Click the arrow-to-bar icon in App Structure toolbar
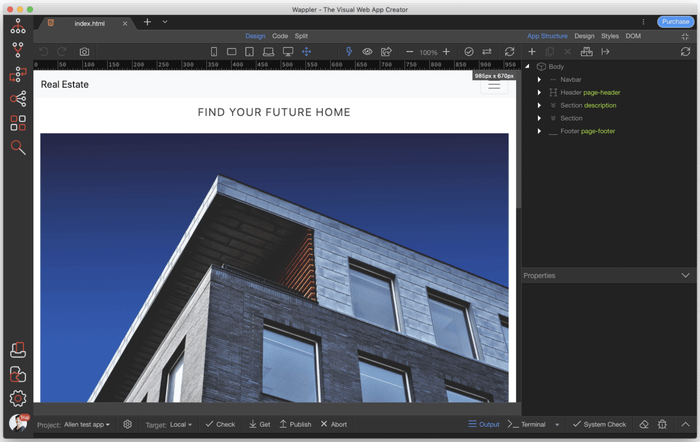This screenshot has height=442, width=700. (x=605, y=52)
